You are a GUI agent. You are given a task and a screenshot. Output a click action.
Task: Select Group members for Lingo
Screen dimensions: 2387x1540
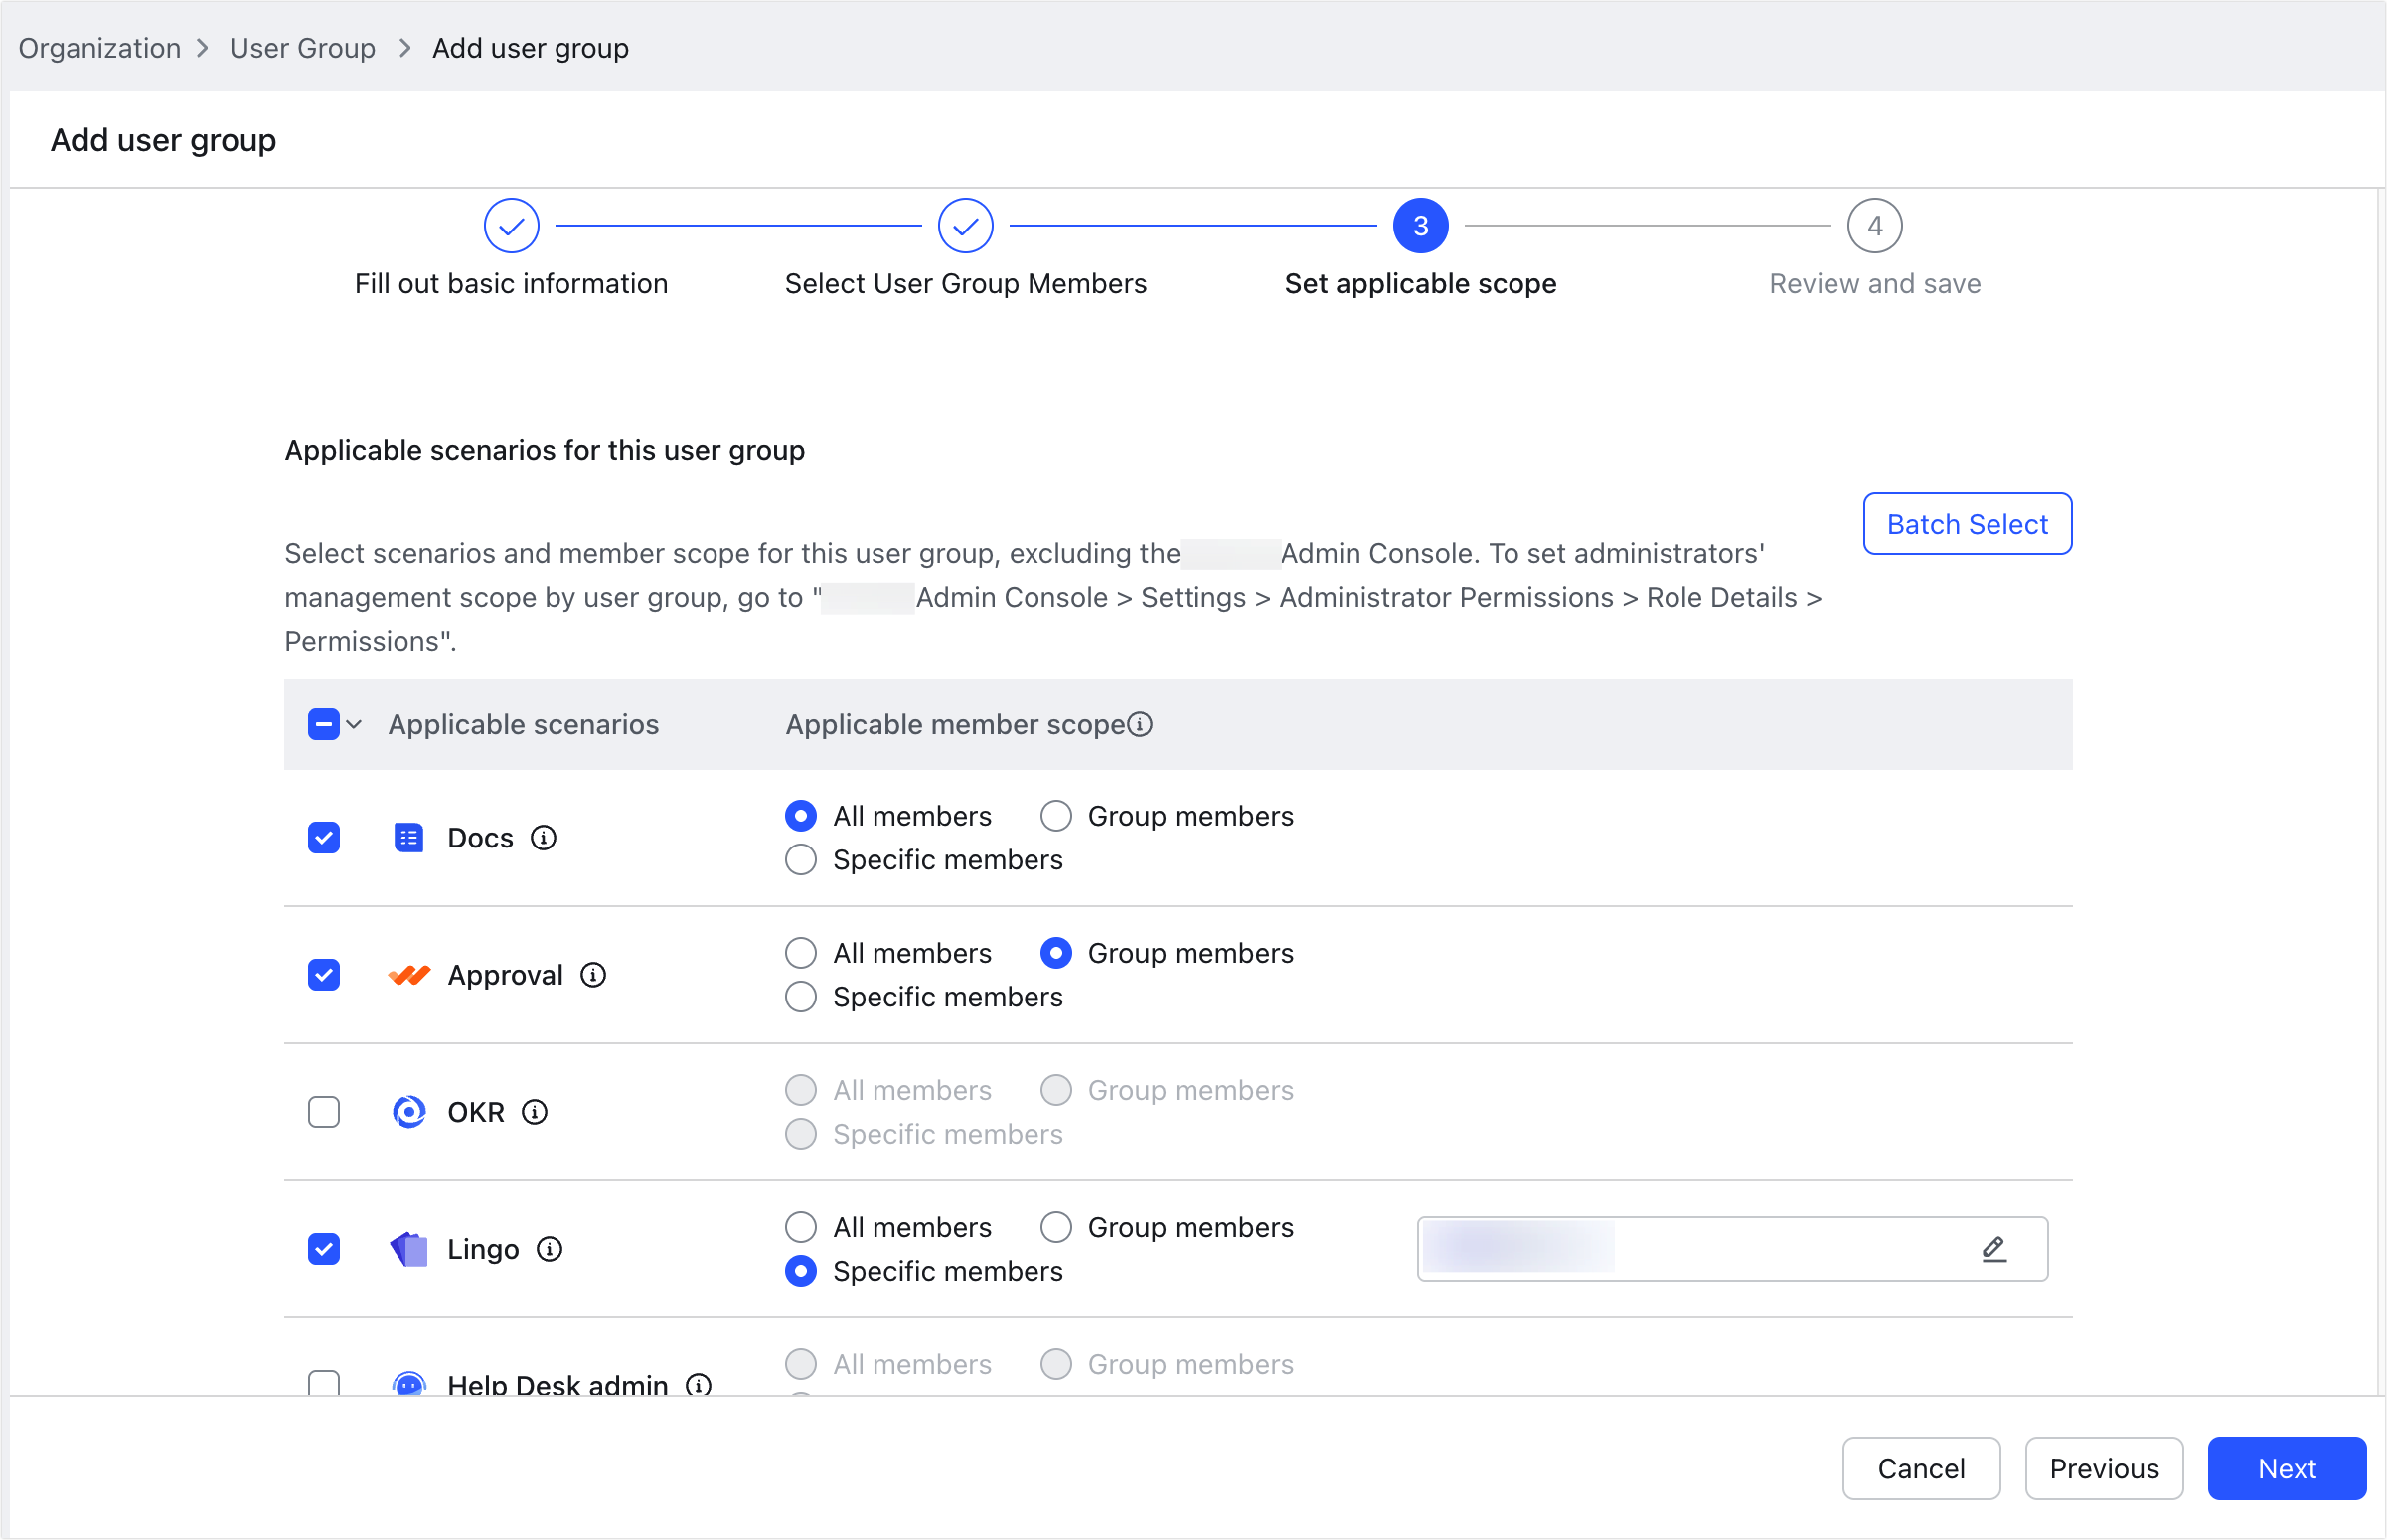click(x=1056, y=1227)
